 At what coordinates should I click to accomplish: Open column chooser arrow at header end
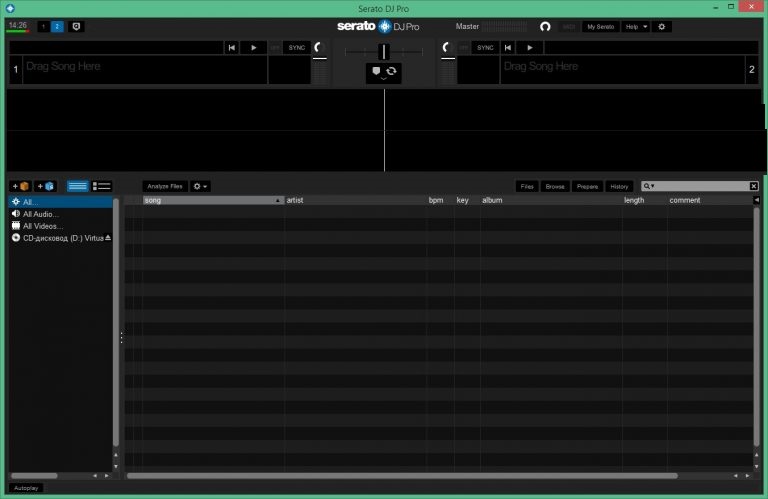[757, 200]
